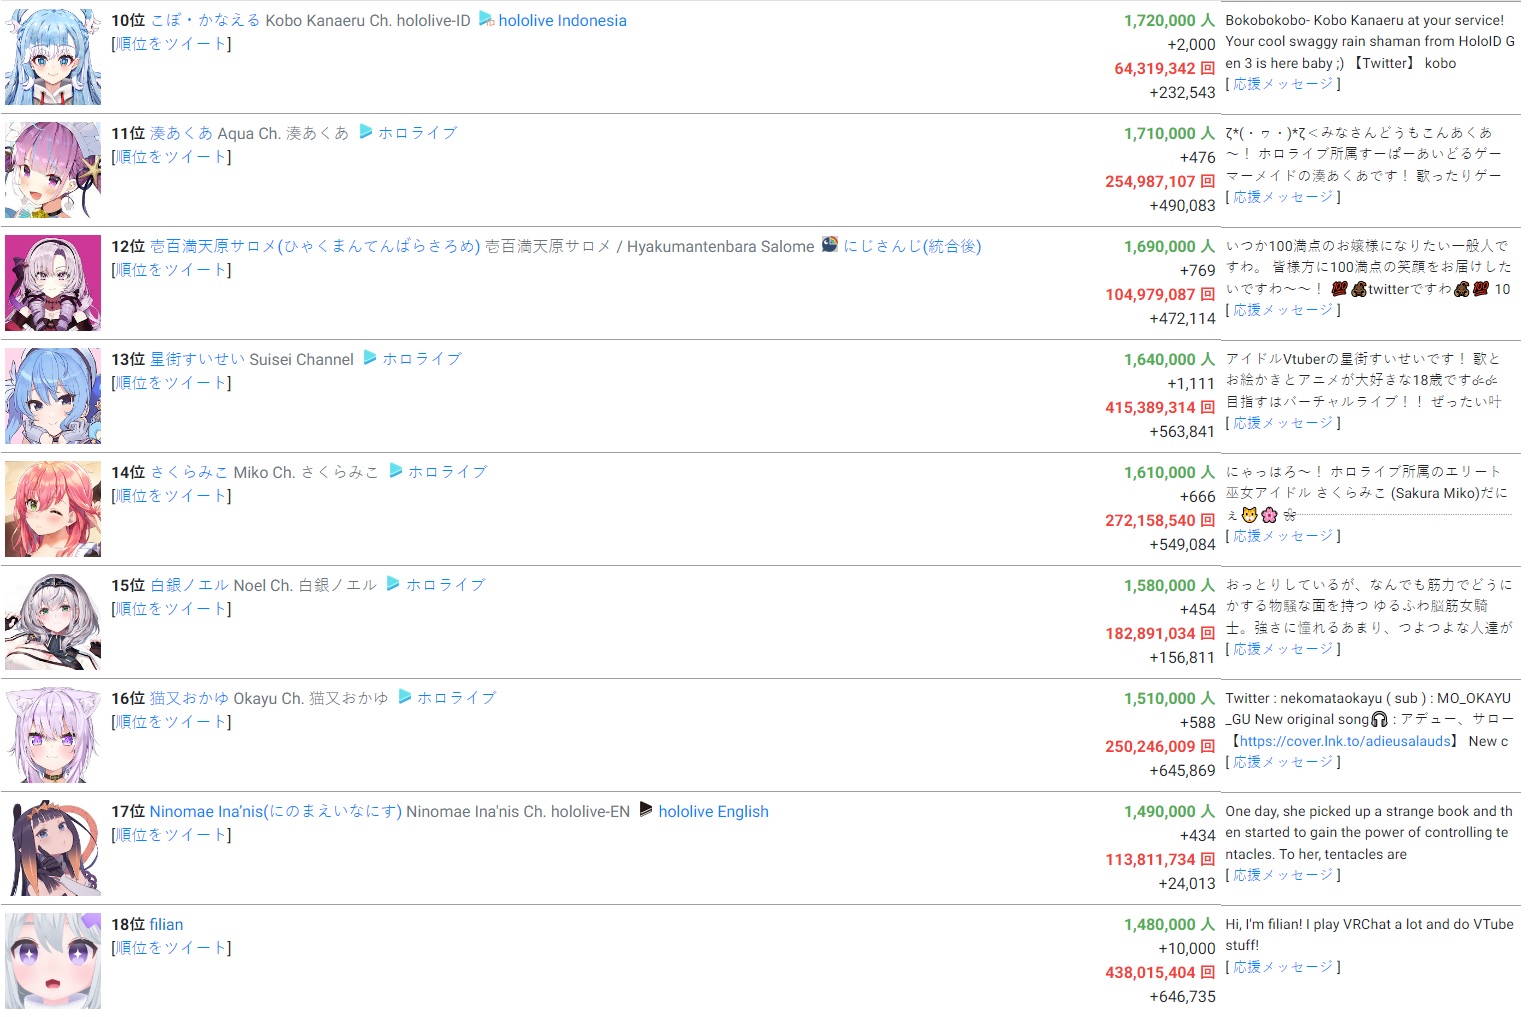Click the hololive English group icon
The image size is (1531, 1017).
point(646,810)
